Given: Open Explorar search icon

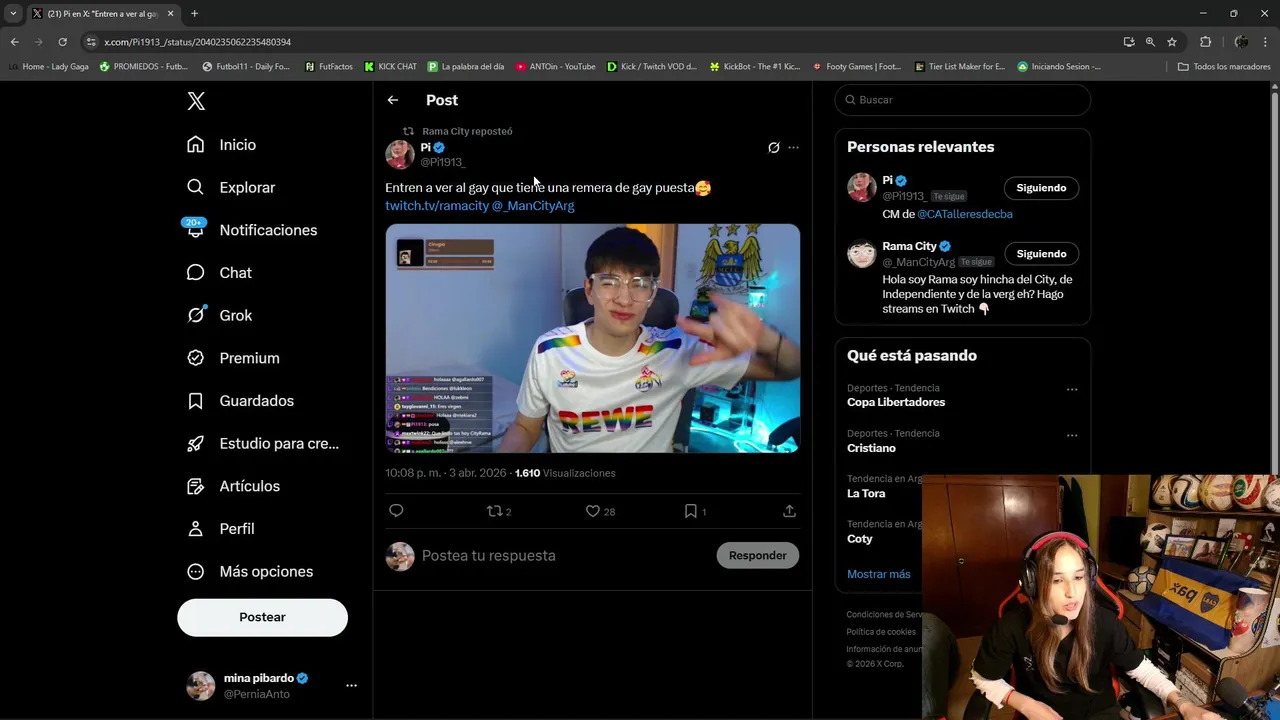Looking at the screenshot, I should click(196, 187).
